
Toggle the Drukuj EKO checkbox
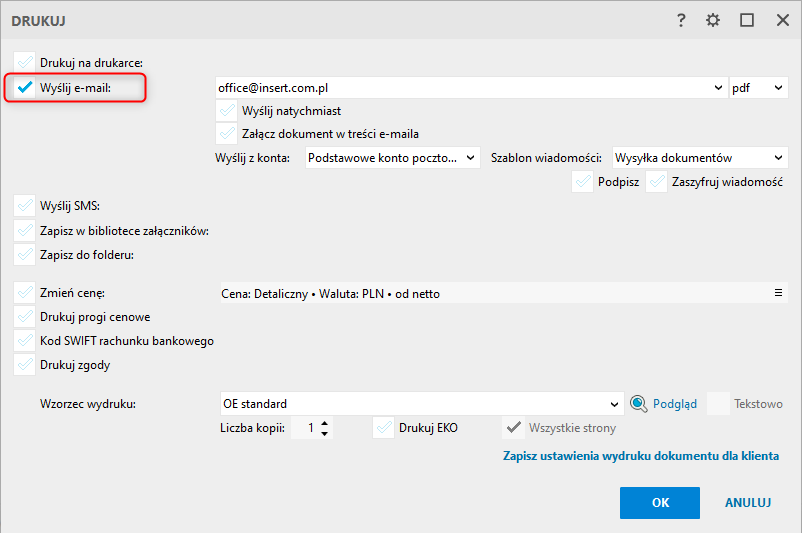tap(384, 428)
